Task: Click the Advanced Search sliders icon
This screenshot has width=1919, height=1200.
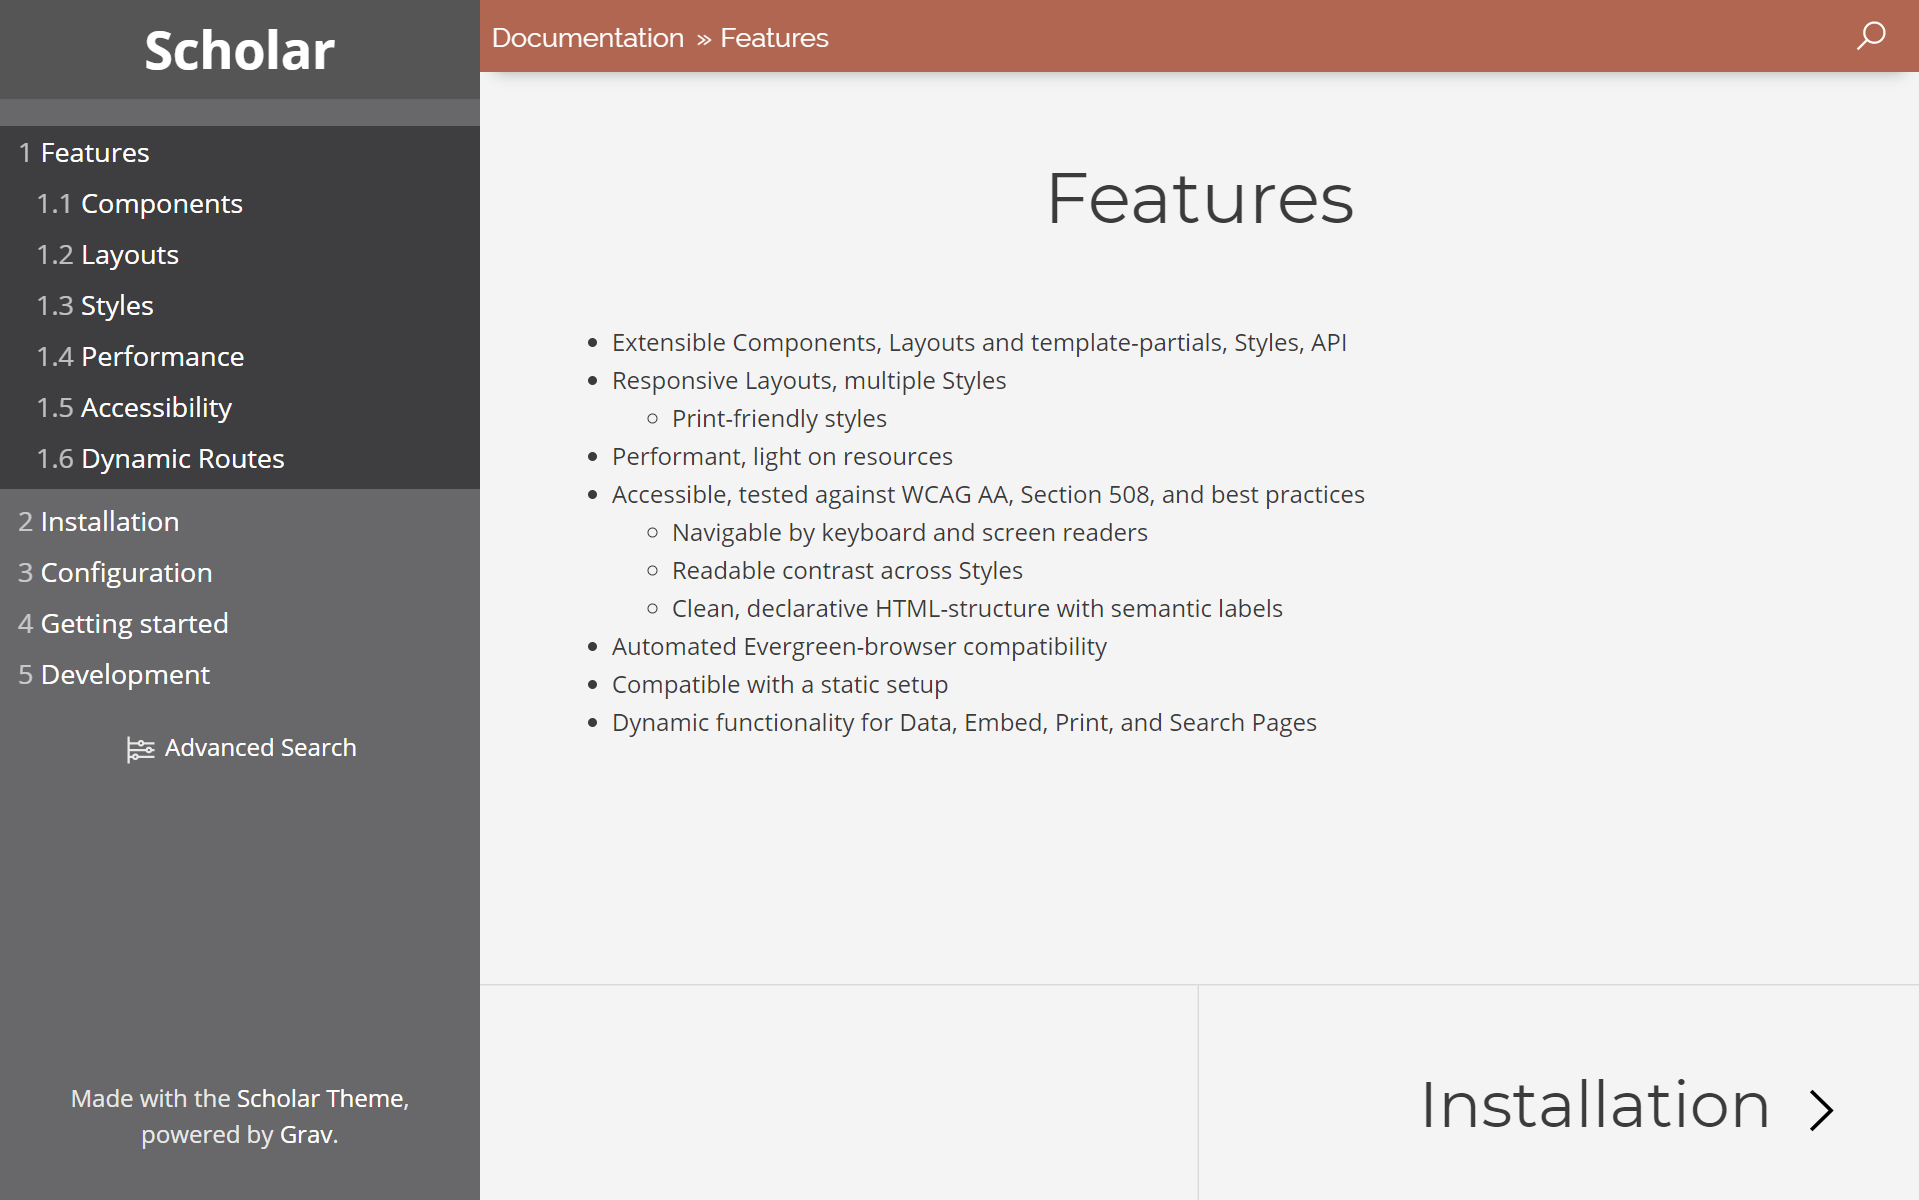Action: [x=140, y=749]
